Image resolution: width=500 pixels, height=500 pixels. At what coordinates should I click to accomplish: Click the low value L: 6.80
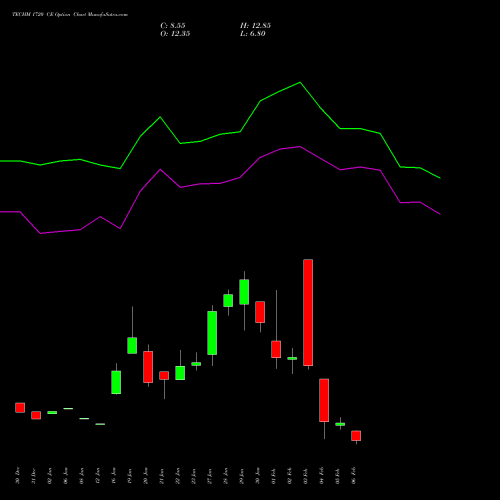coord(253,34)
